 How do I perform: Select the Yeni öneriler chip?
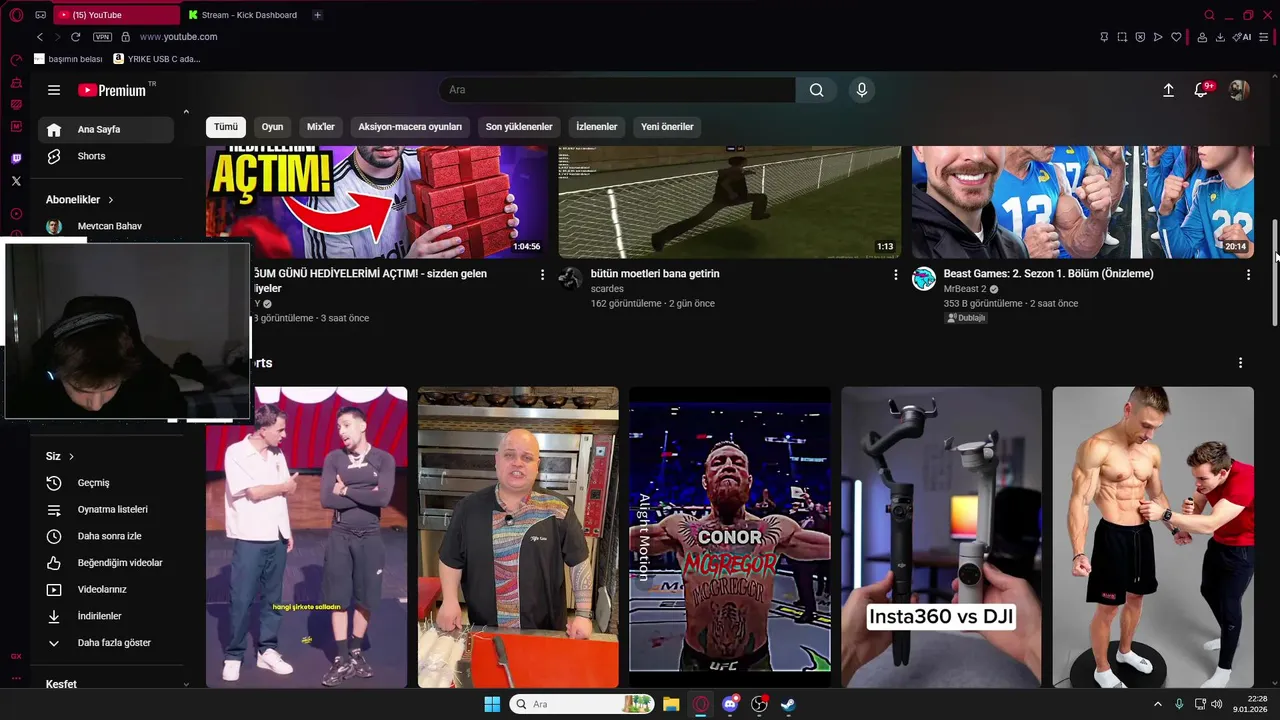[x=667, y=127]
